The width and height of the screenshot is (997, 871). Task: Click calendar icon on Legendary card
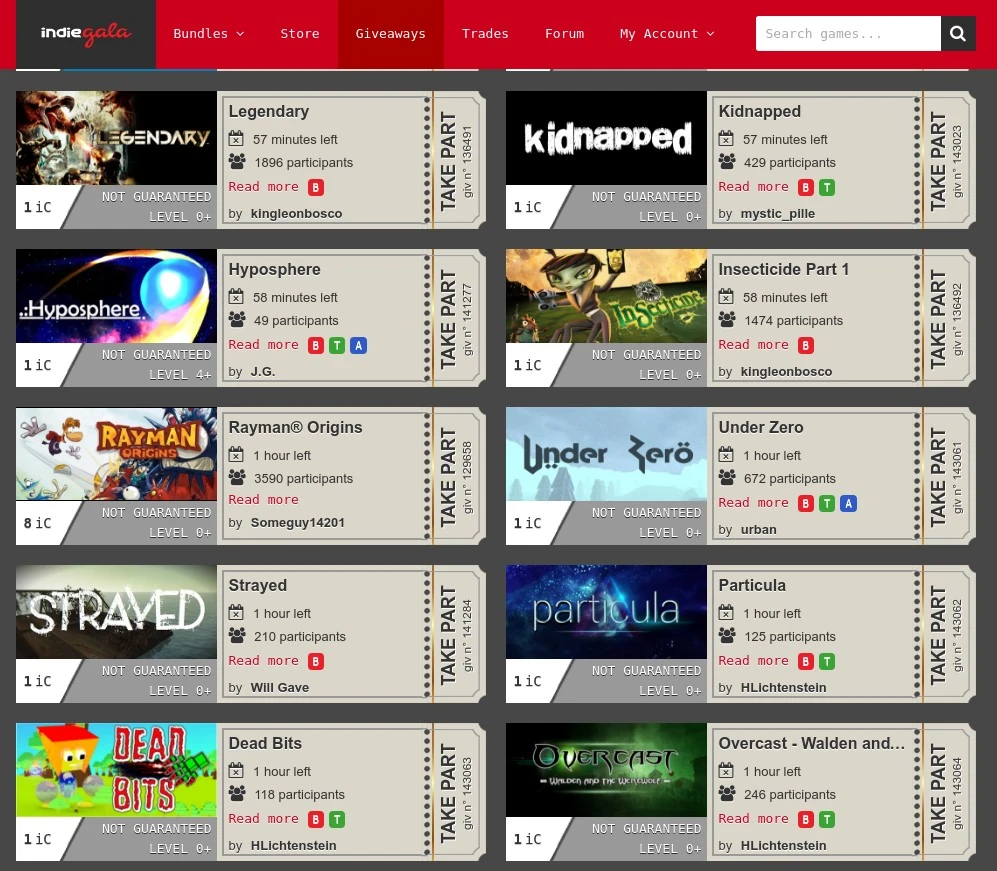pyautogui.click(x=236, y=139)
